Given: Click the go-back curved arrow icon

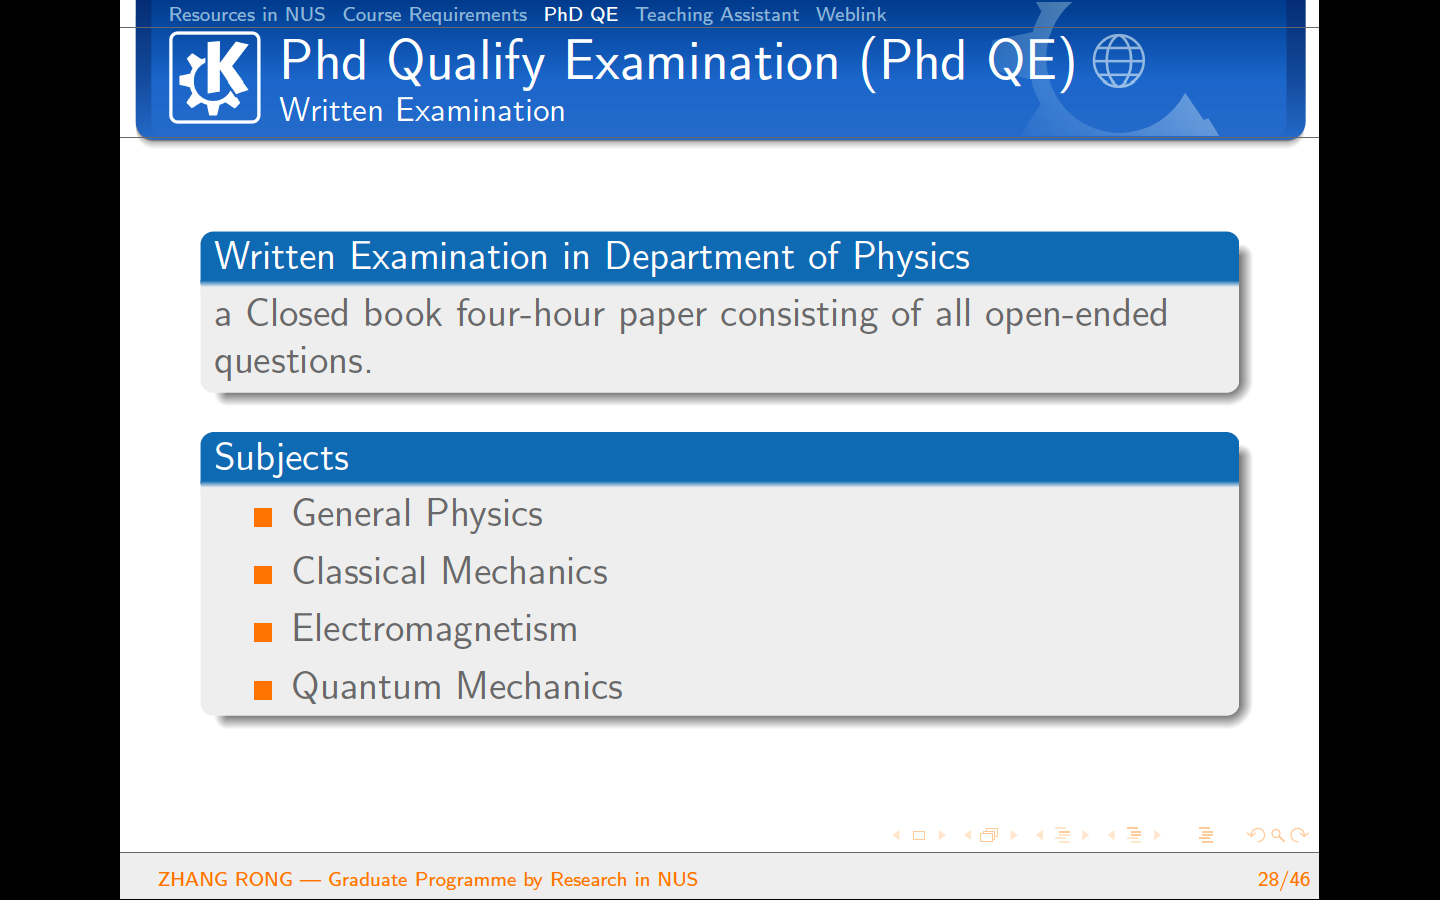Looking at the screenshot, I should tap(1256, 835).
